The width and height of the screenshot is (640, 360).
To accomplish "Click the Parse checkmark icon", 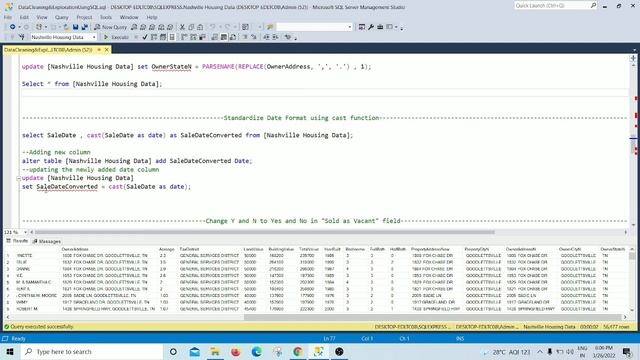I will point(145,37).
